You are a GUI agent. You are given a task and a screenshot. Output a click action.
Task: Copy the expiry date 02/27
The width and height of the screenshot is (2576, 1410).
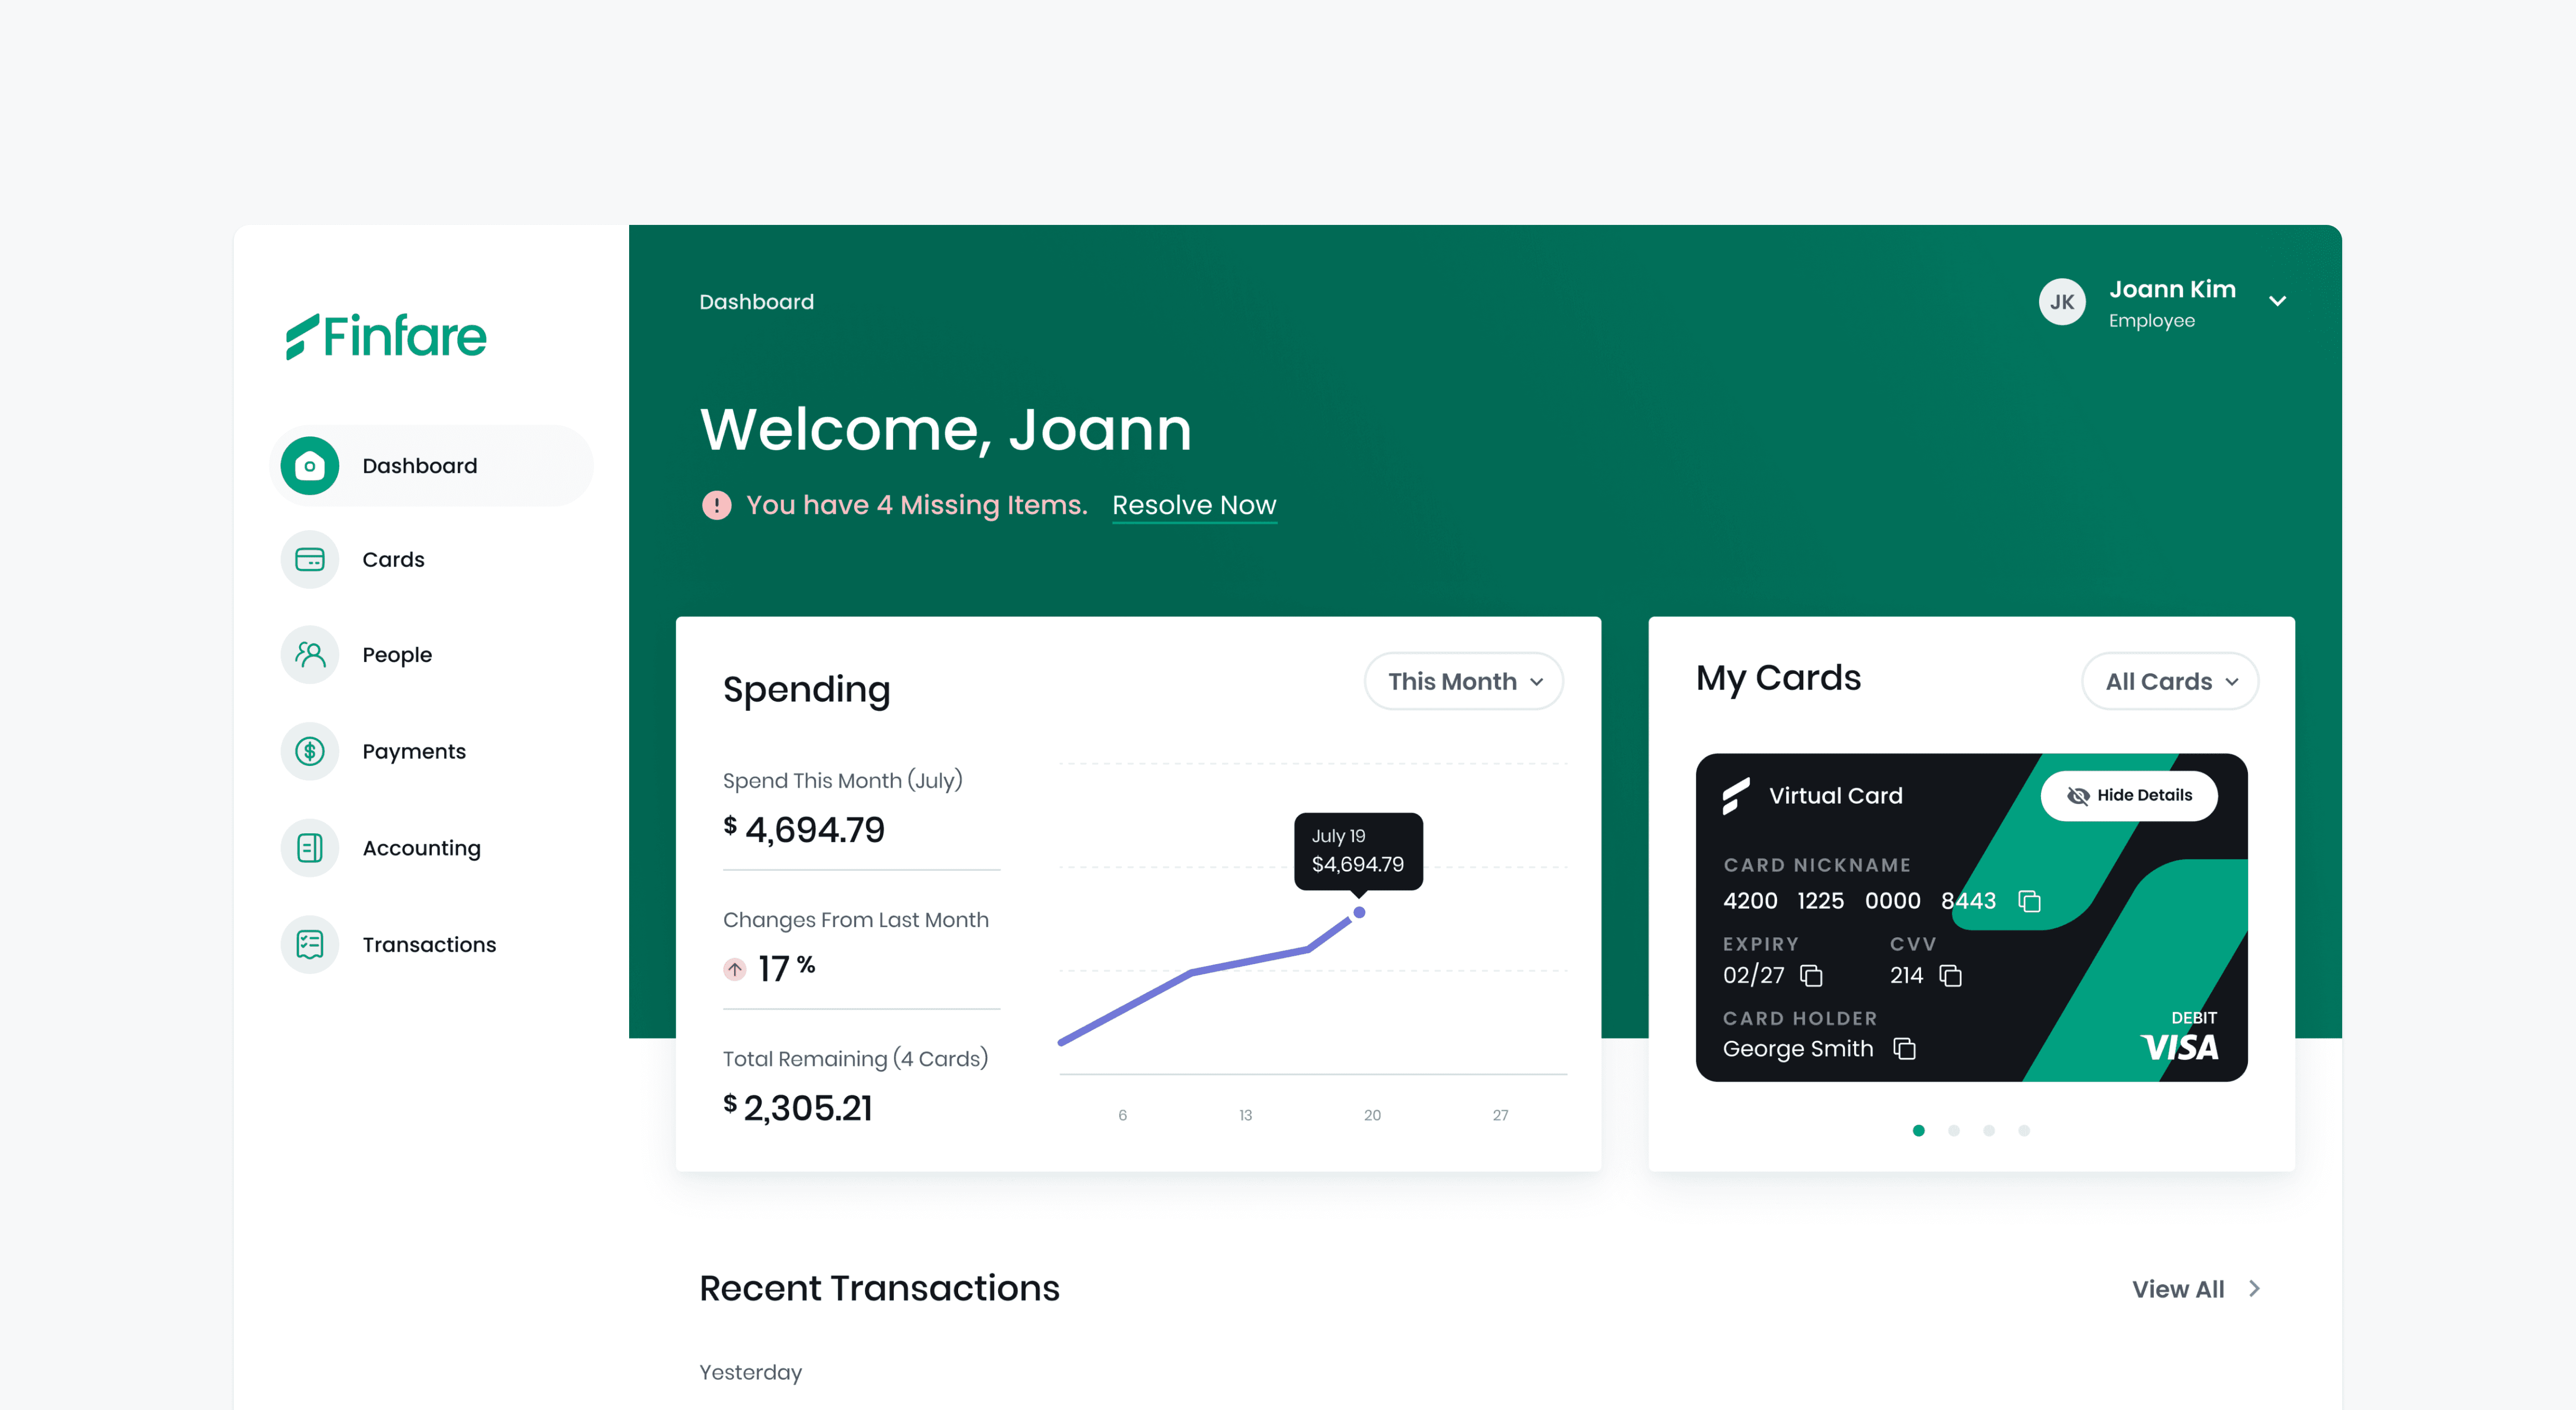coord(1811,975)
